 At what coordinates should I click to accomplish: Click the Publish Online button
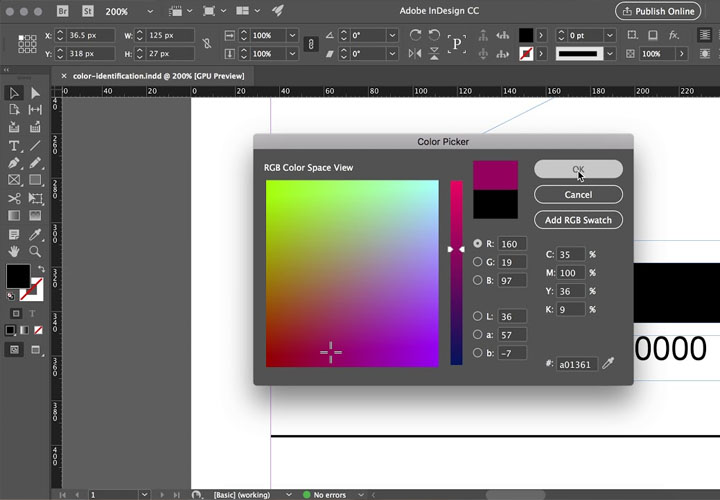658,11
